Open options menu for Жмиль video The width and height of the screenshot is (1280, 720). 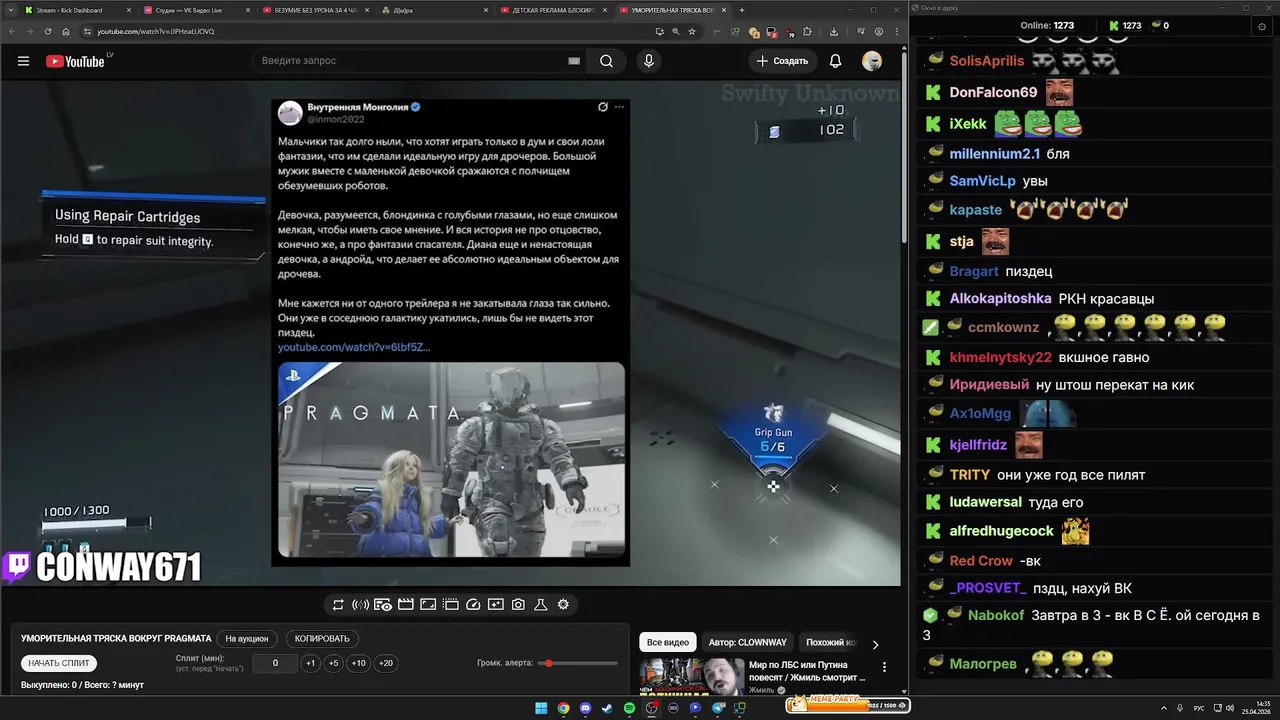click(x=884, y=667)
